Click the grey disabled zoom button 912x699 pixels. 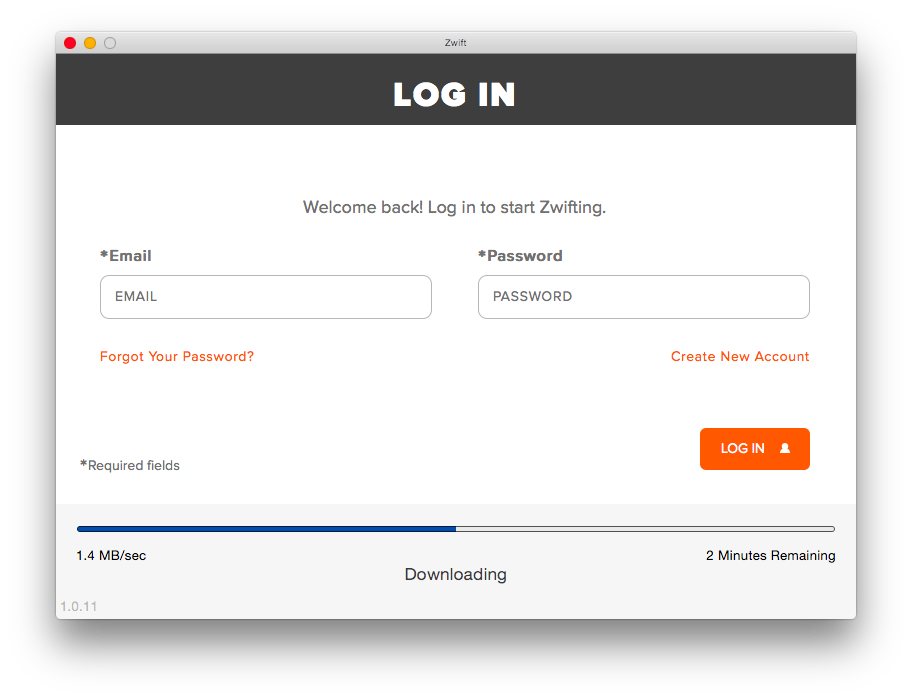[110, 43]
